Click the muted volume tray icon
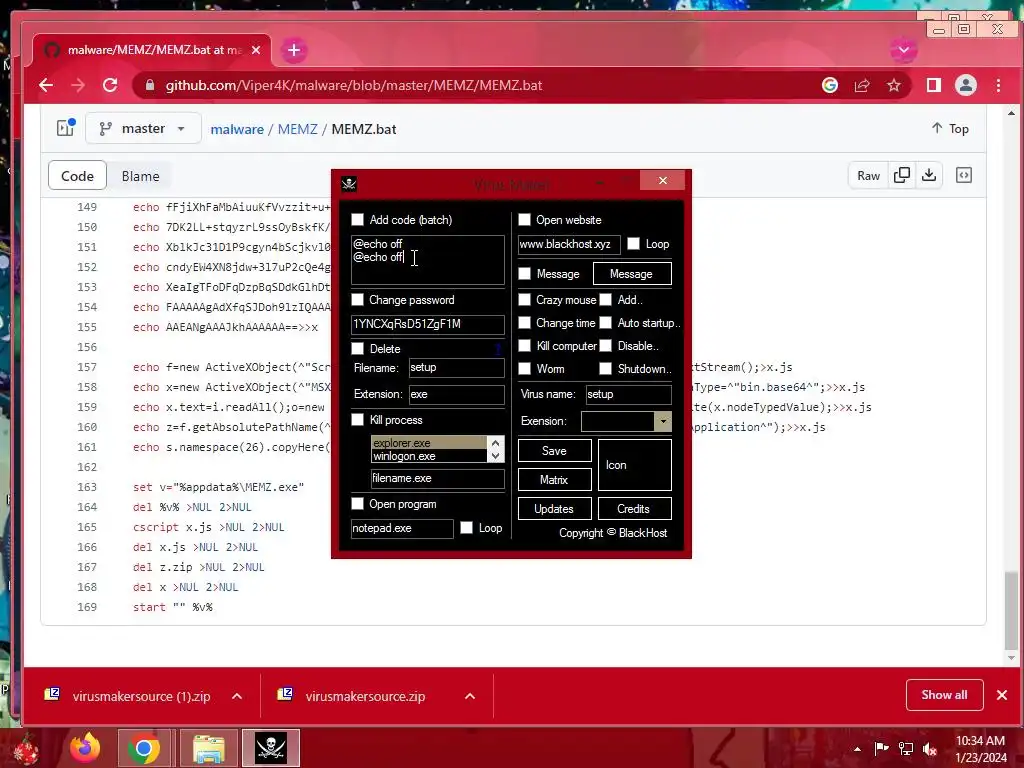This screenshot has width=1024, height=768. [x=929, y=749]
